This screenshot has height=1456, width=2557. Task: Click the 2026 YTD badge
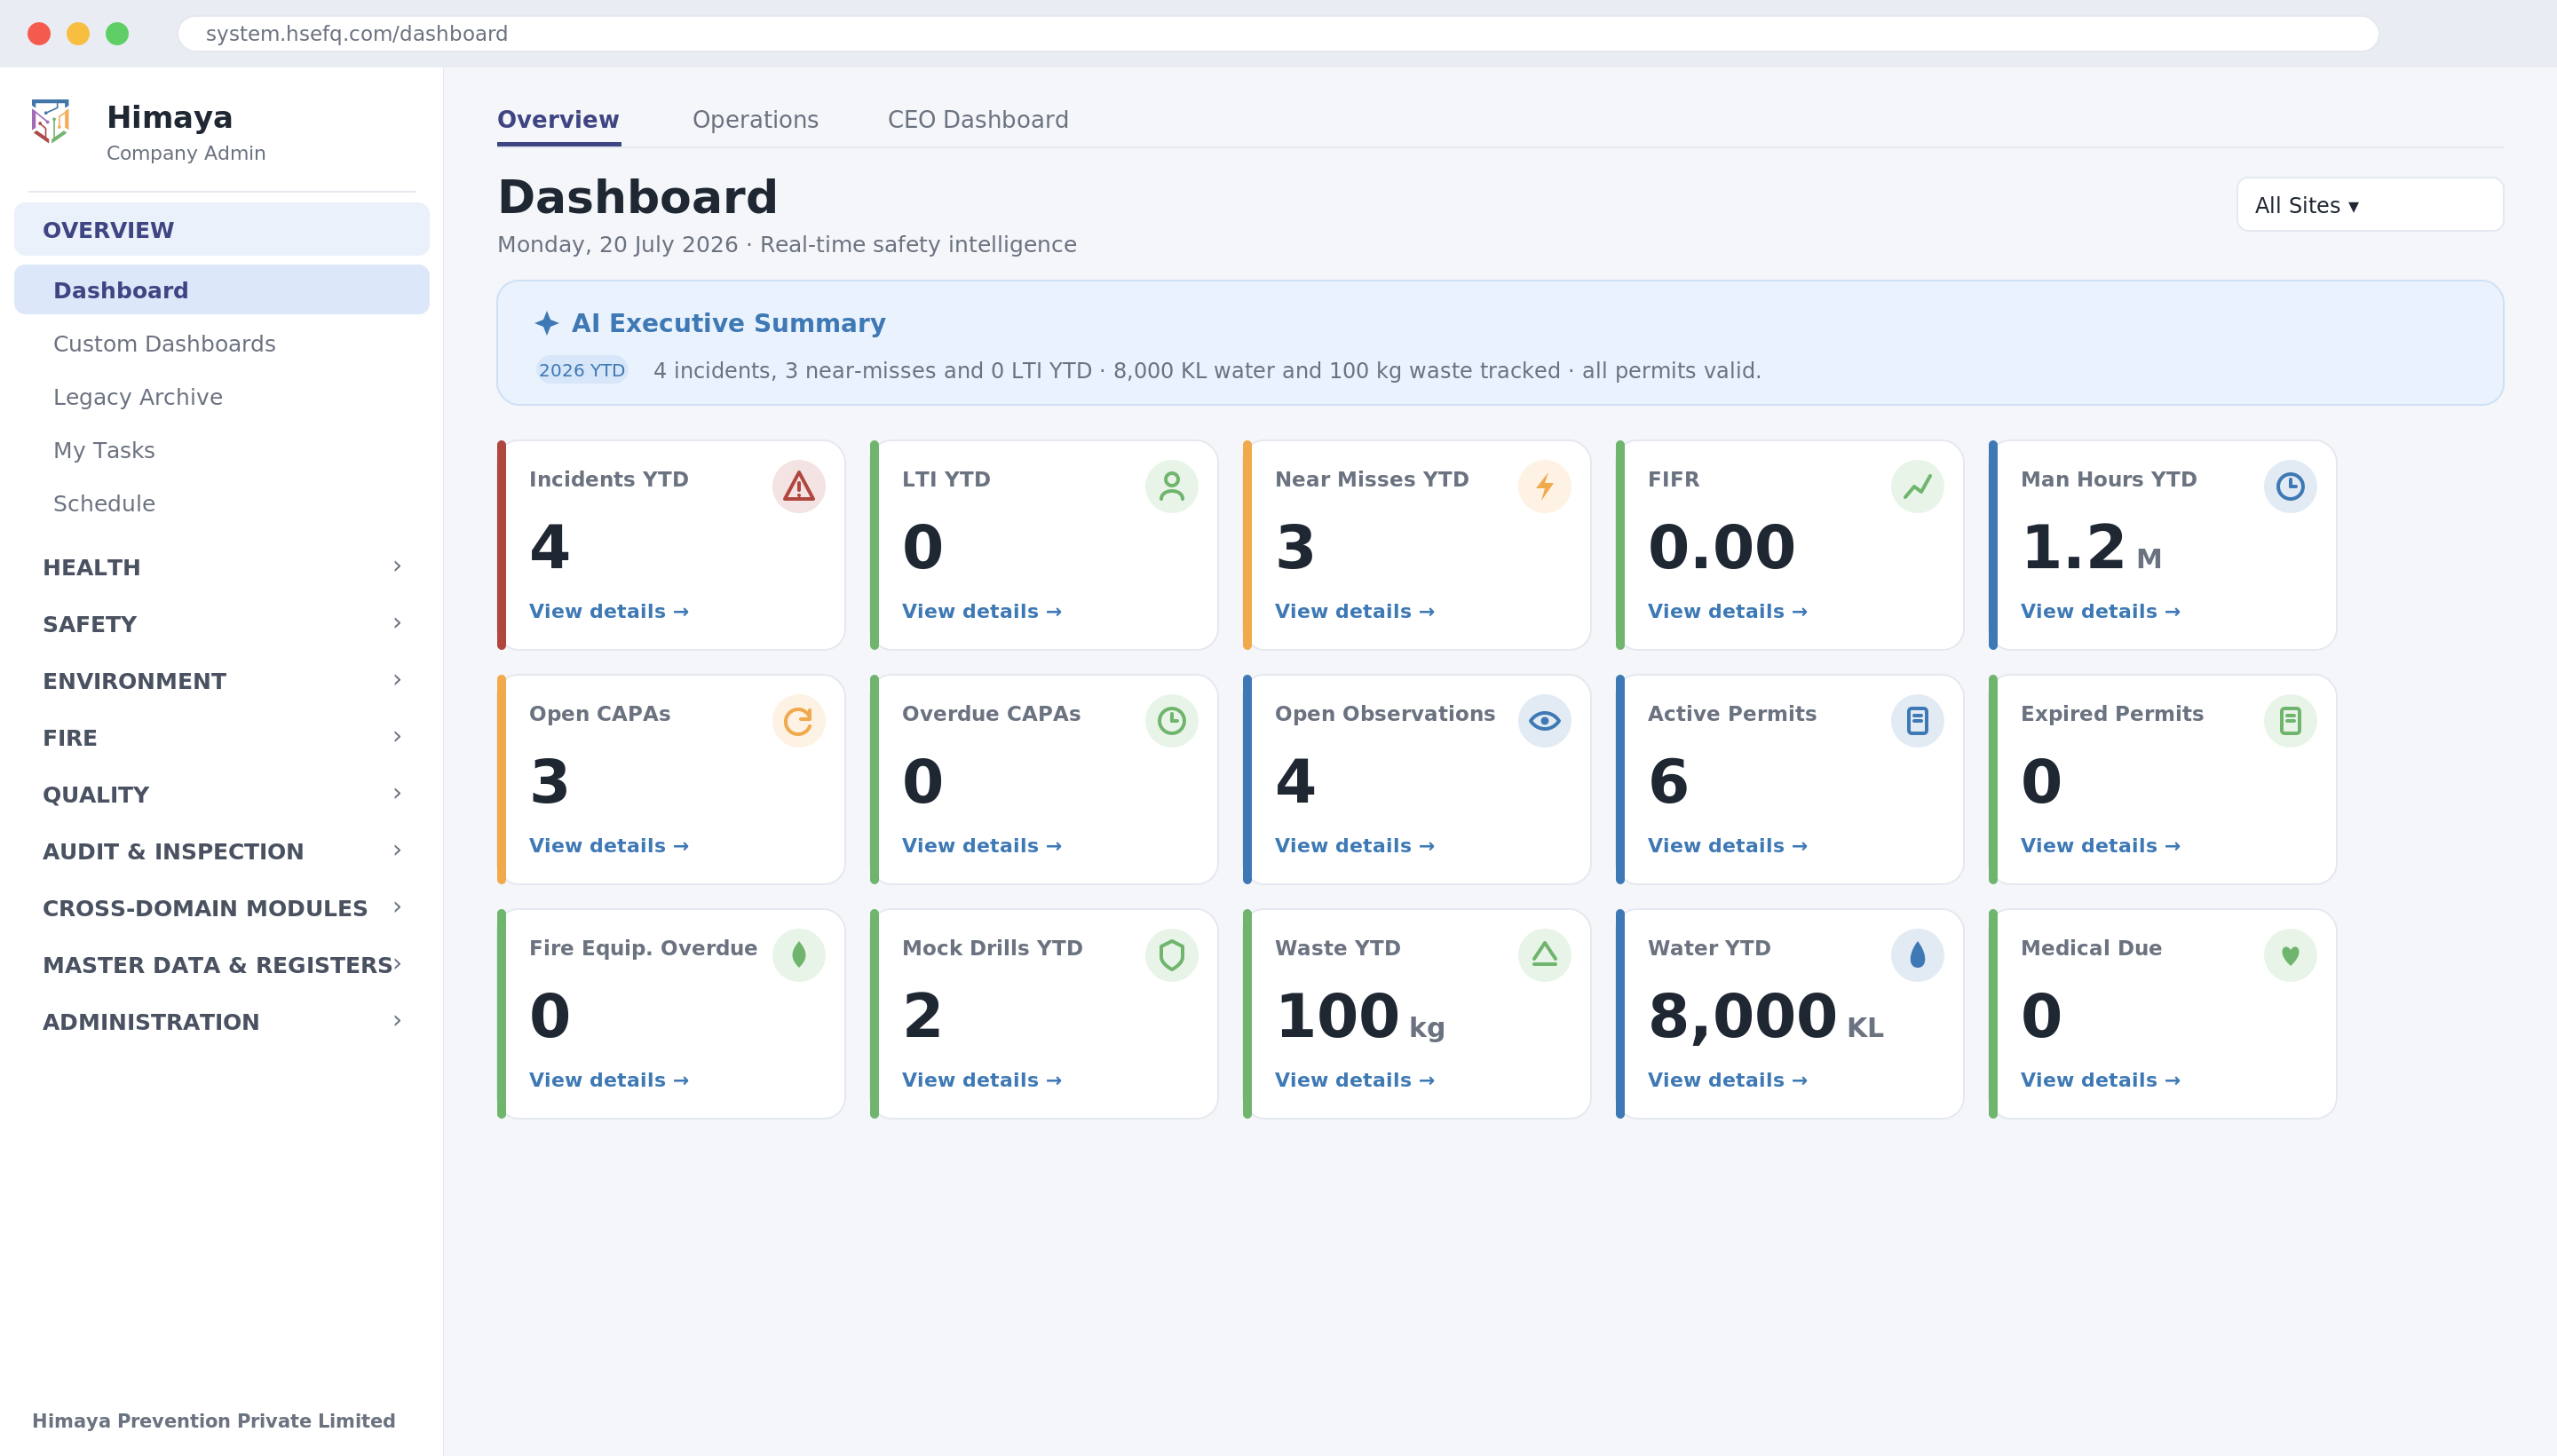tap(581, 370)
